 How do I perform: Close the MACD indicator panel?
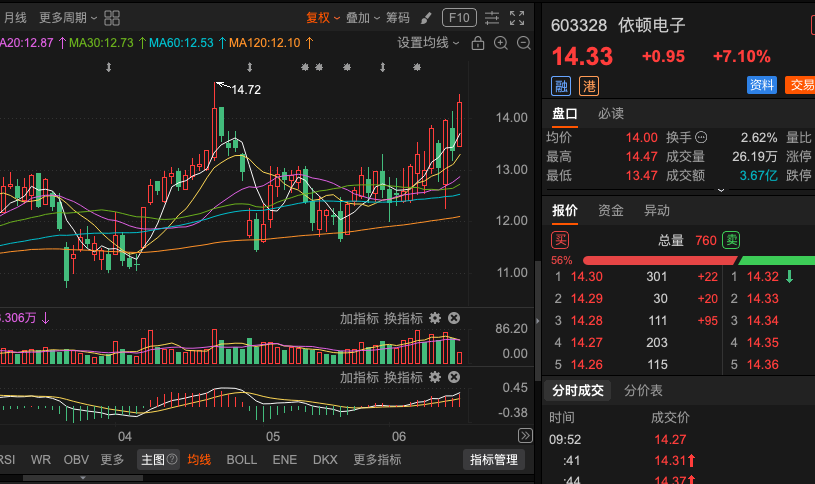click(x=454, y=377)
